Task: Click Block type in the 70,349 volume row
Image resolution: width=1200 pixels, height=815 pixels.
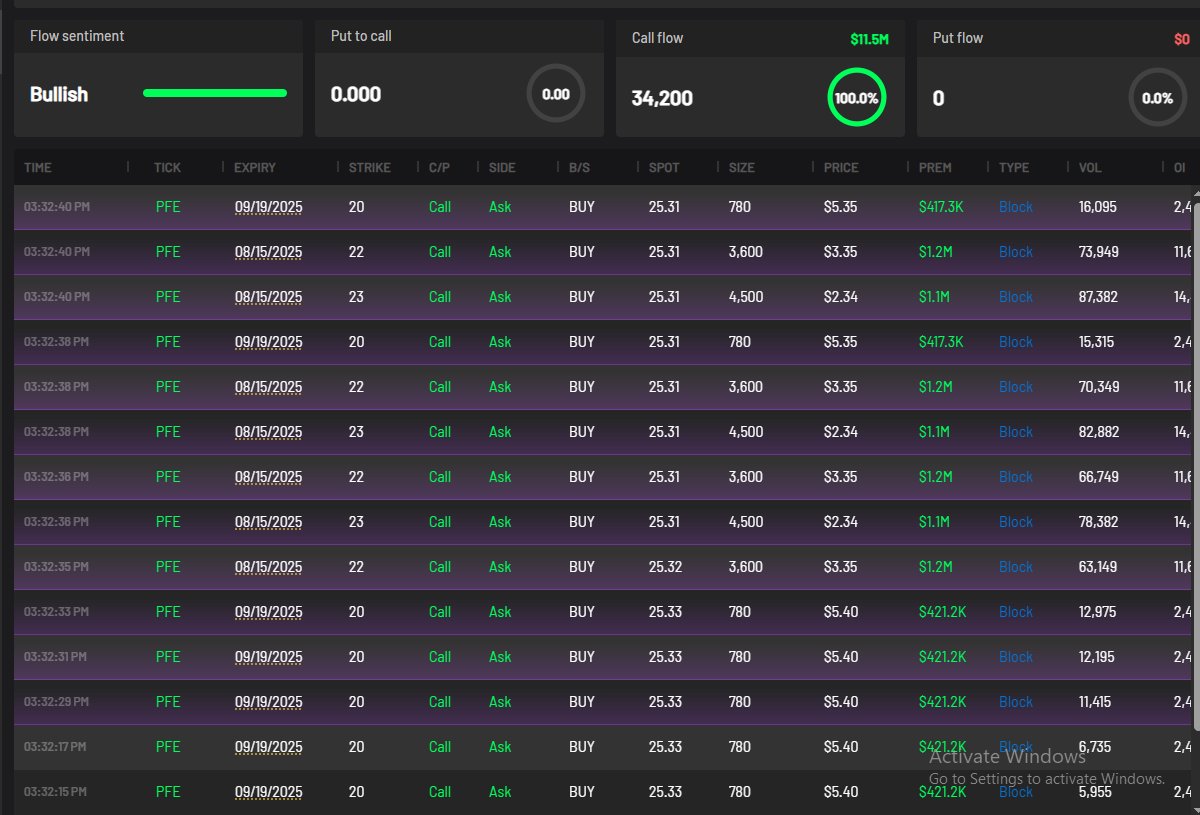Action: pos(1016,387)
